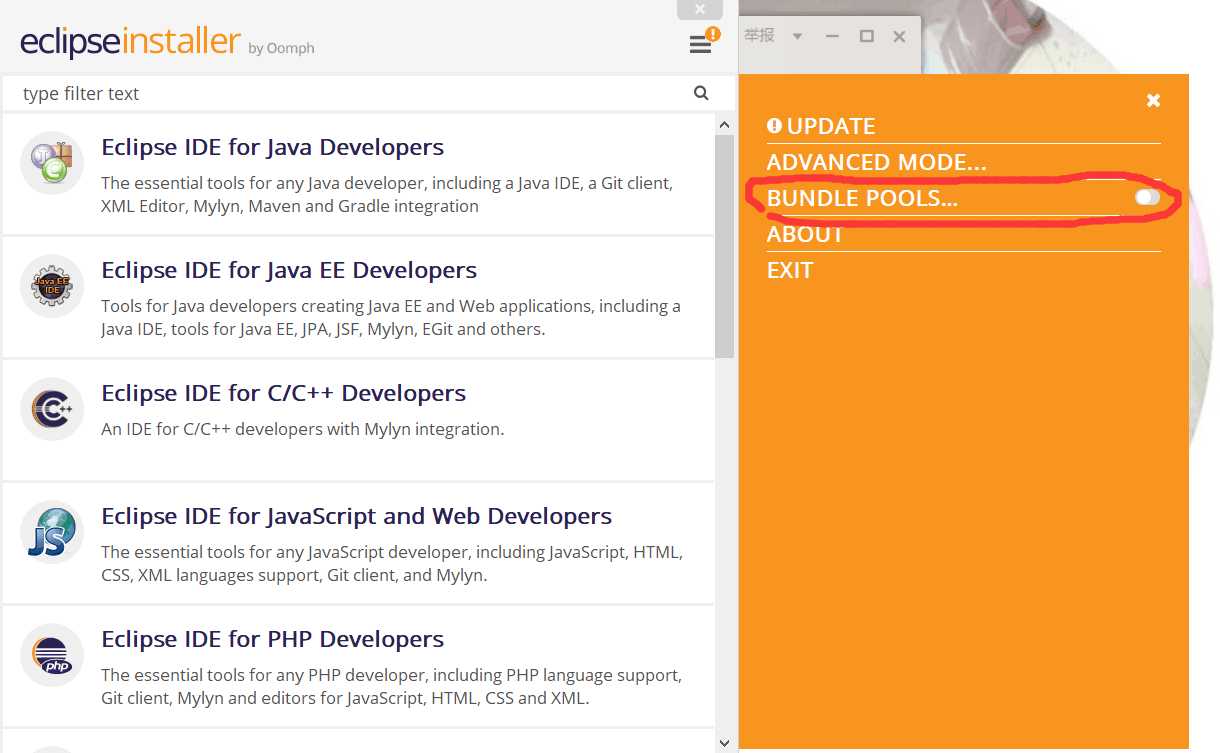
Task: Click the C/C++ package icon
Action: click(x=52, y=409)
